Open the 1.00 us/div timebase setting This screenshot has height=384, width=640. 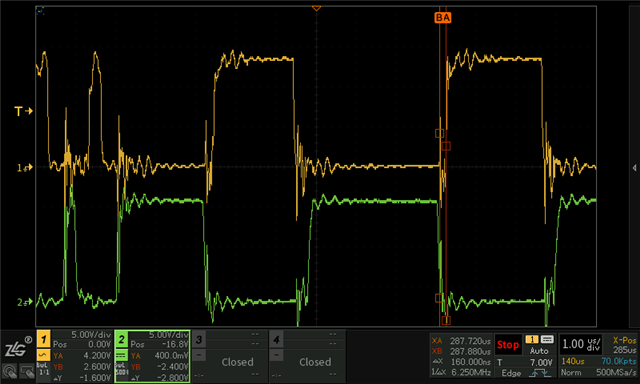(582, 344)
